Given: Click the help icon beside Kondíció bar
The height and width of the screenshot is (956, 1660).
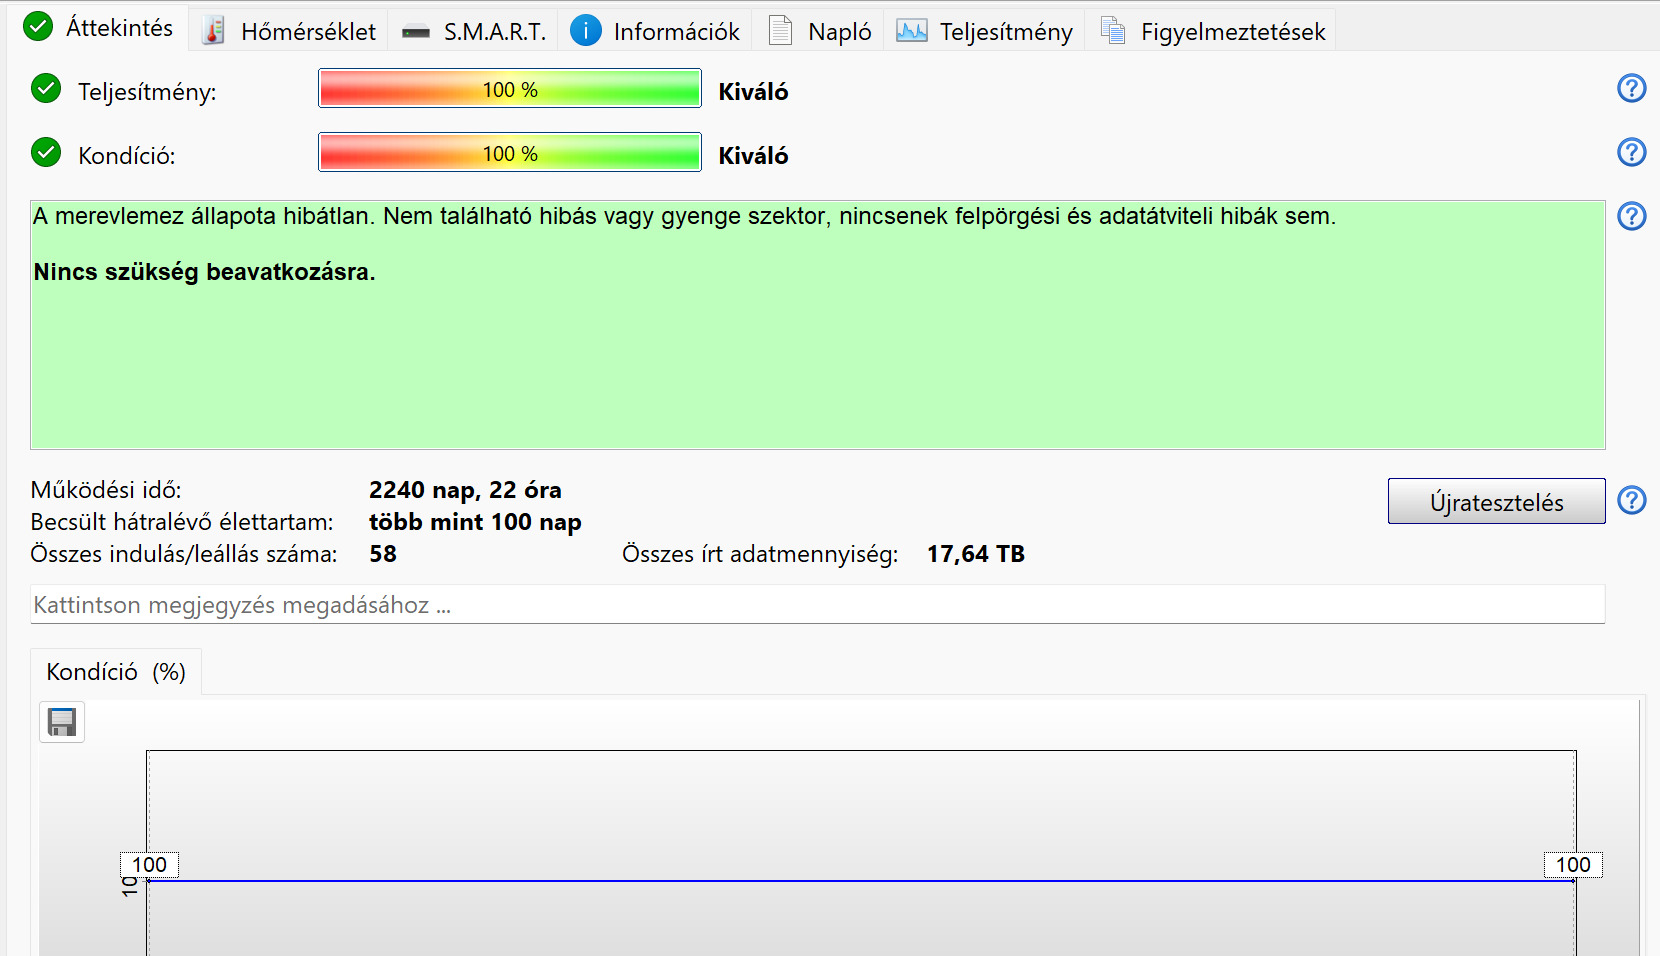Looking at the screenshot, I should tap(1631, 152).
